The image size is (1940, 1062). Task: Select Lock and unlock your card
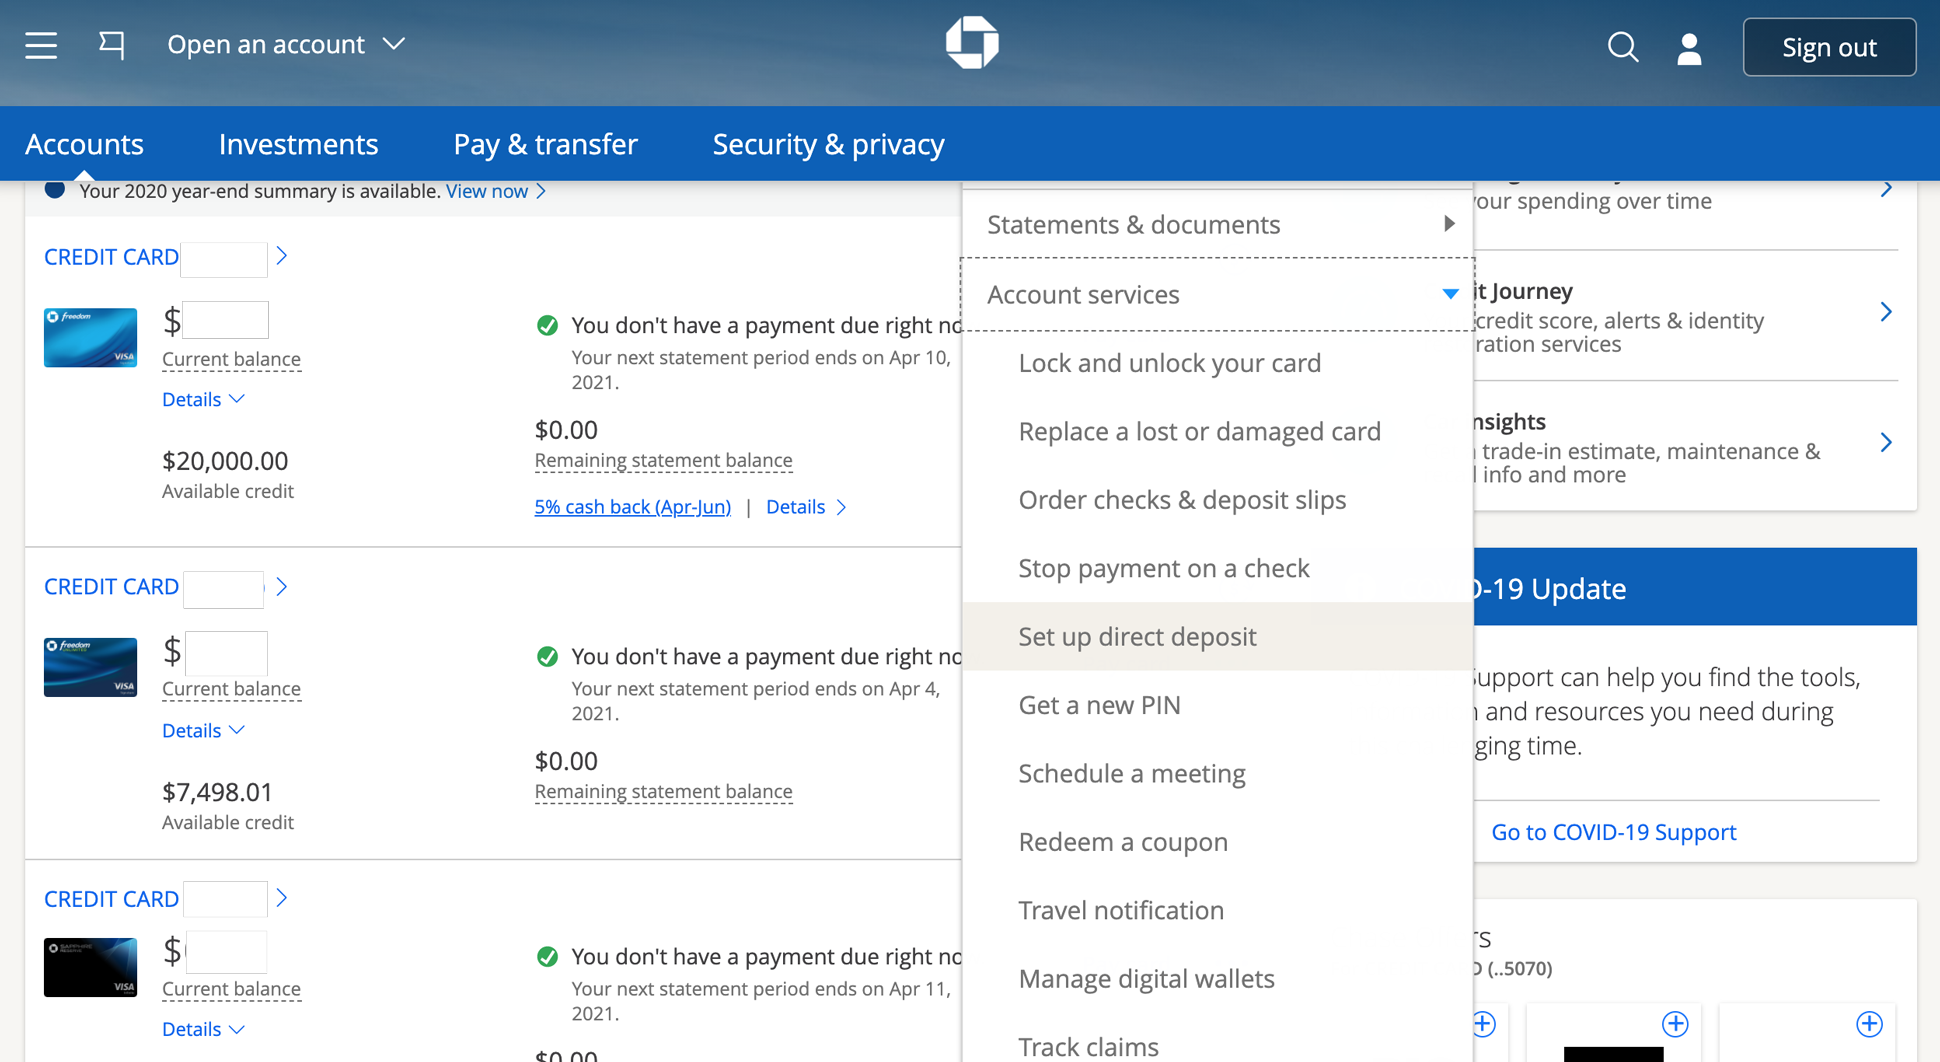point(1169,363)
